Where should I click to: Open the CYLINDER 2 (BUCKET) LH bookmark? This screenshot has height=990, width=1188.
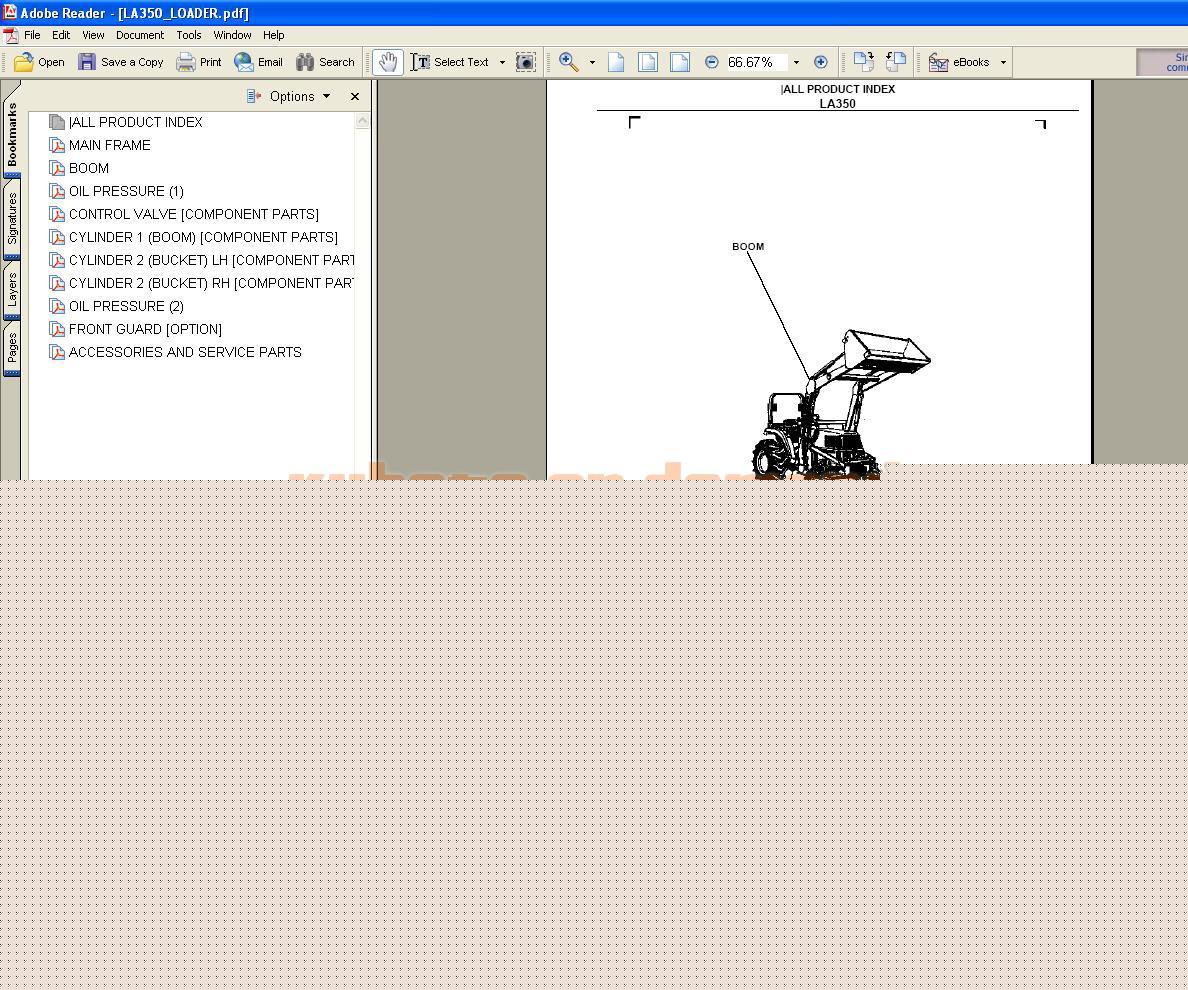point(211,260)
